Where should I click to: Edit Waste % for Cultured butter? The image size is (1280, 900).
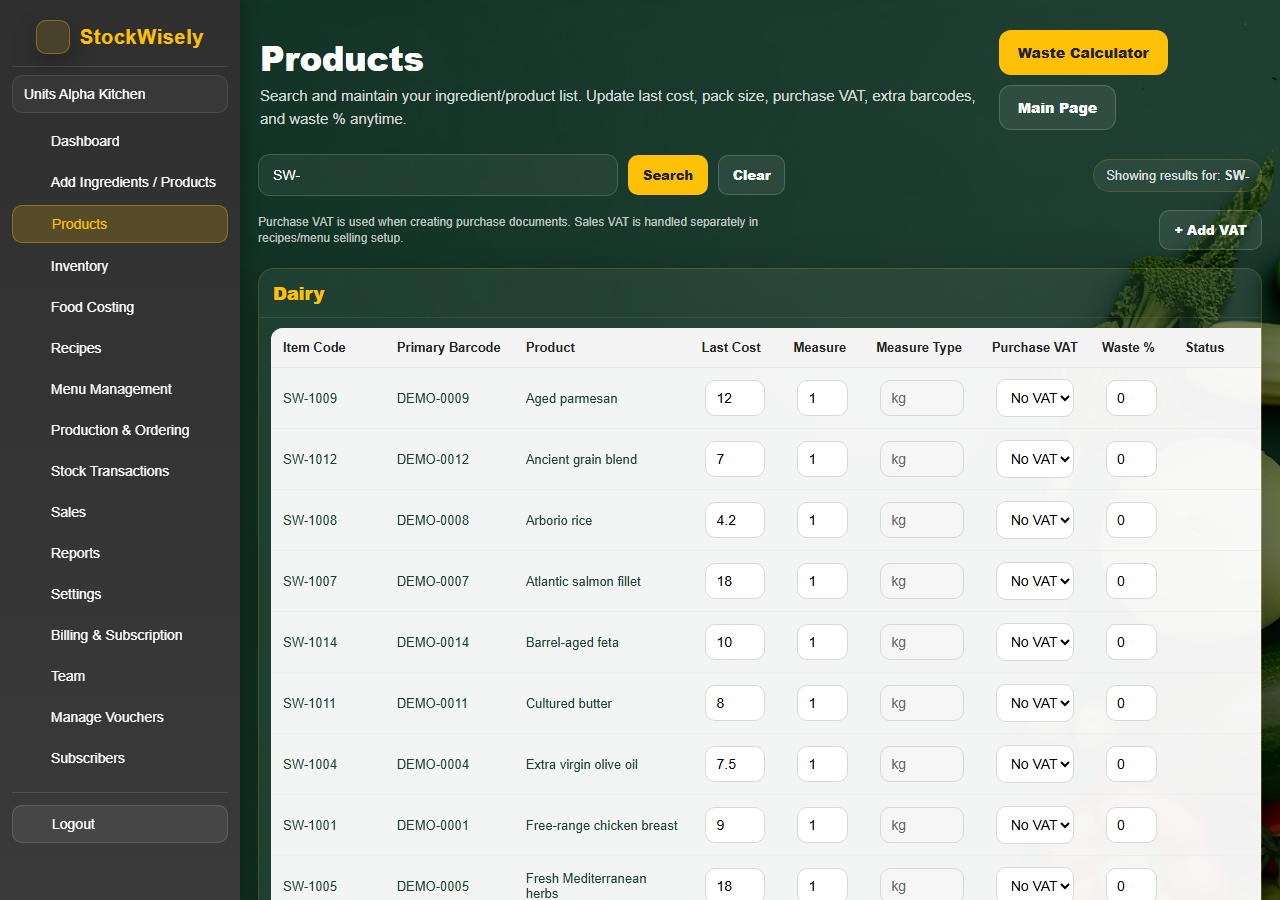click(x=1131, y=703)
